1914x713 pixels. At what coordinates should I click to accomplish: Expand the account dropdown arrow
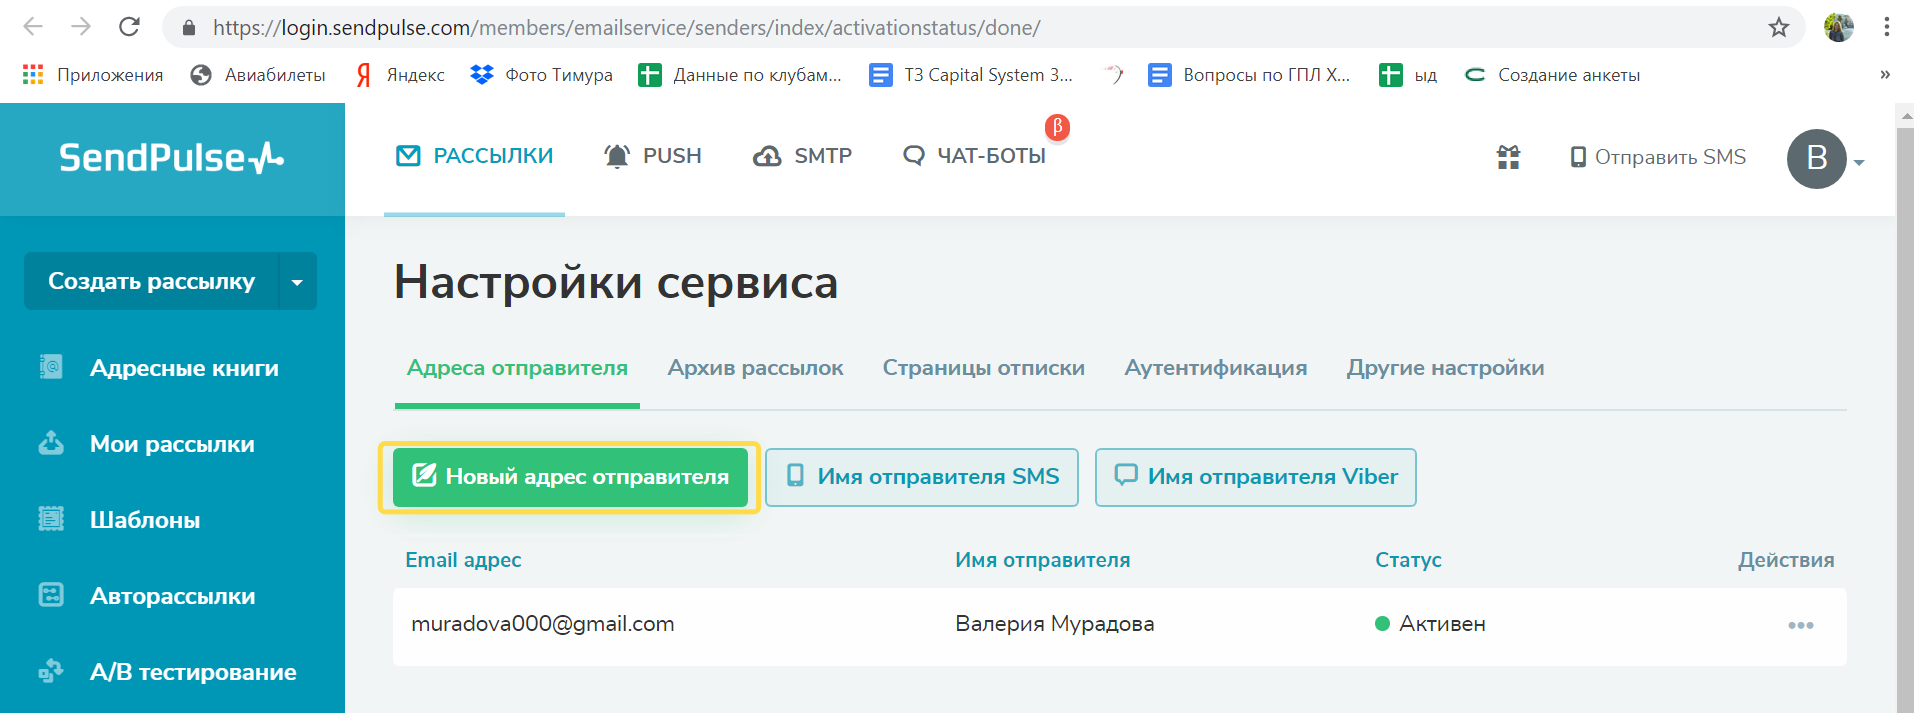click(1859, 162)
